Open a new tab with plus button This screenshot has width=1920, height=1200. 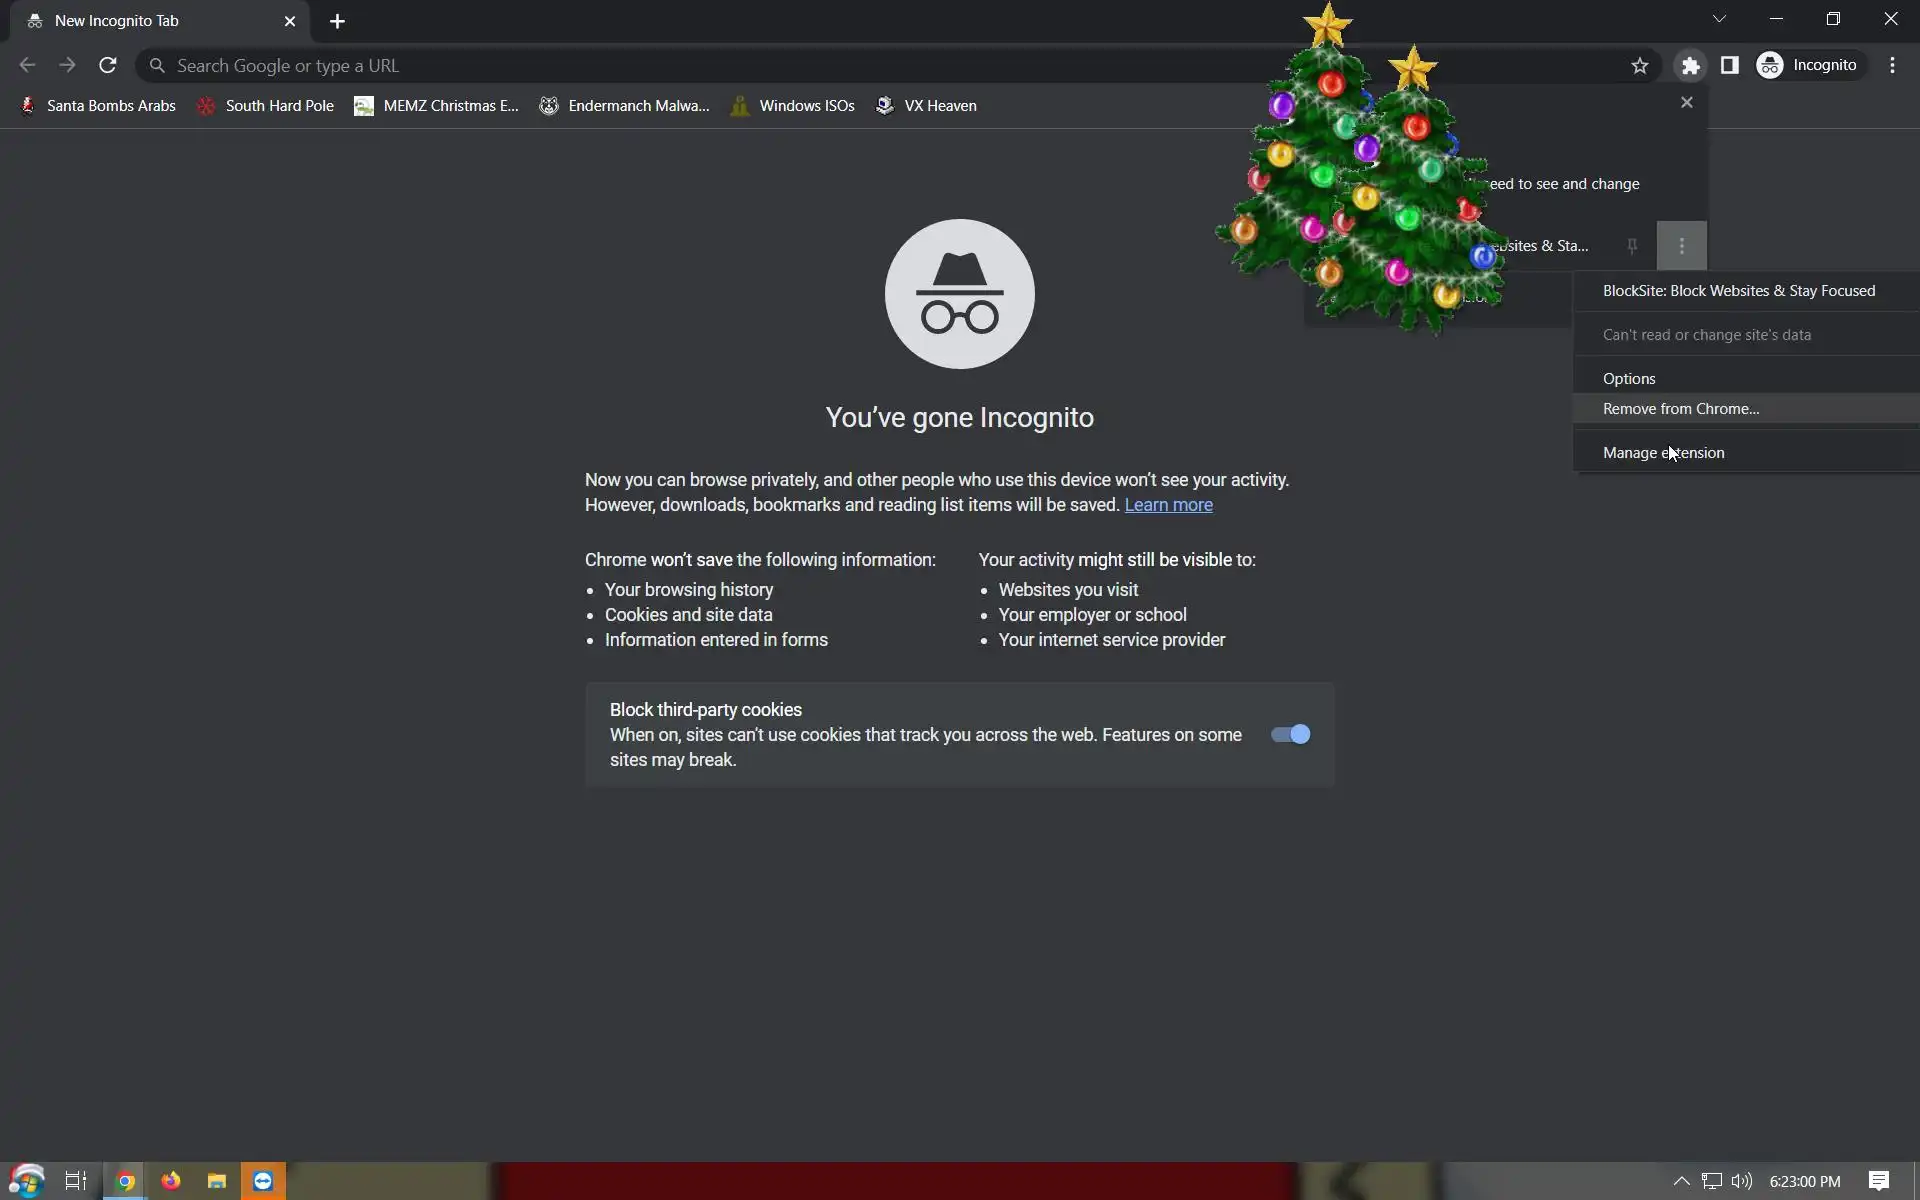337,21
